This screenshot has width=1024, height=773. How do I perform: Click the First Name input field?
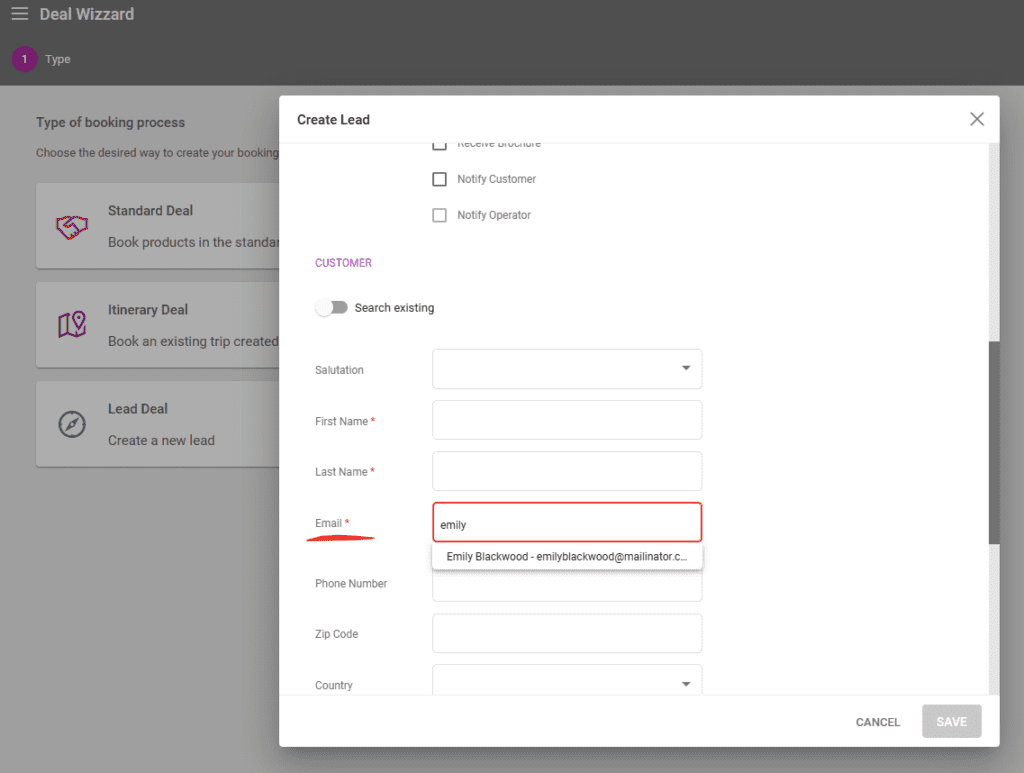click(566, 420)
